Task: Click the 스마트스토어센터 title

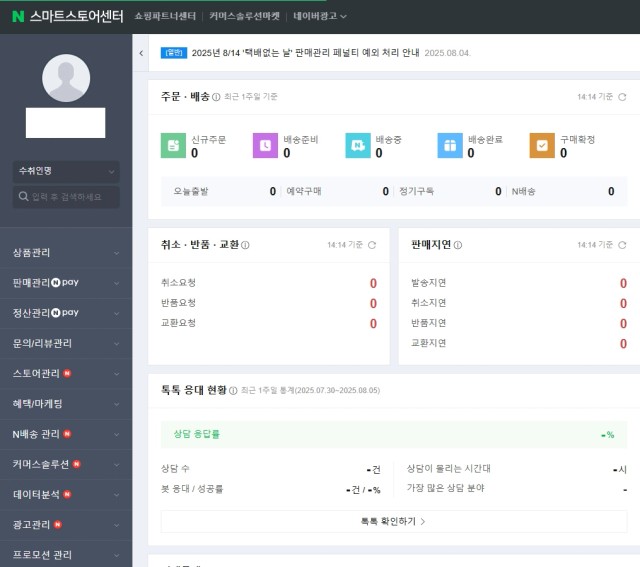Action: point(76,16)
